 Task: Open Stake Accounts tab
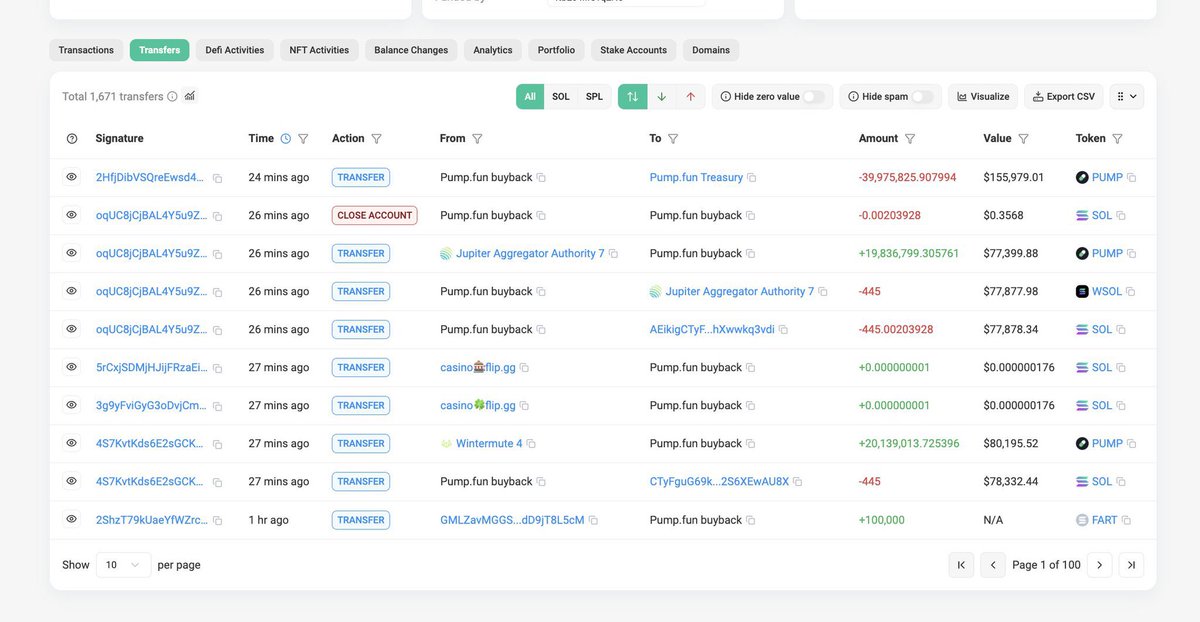633,50
